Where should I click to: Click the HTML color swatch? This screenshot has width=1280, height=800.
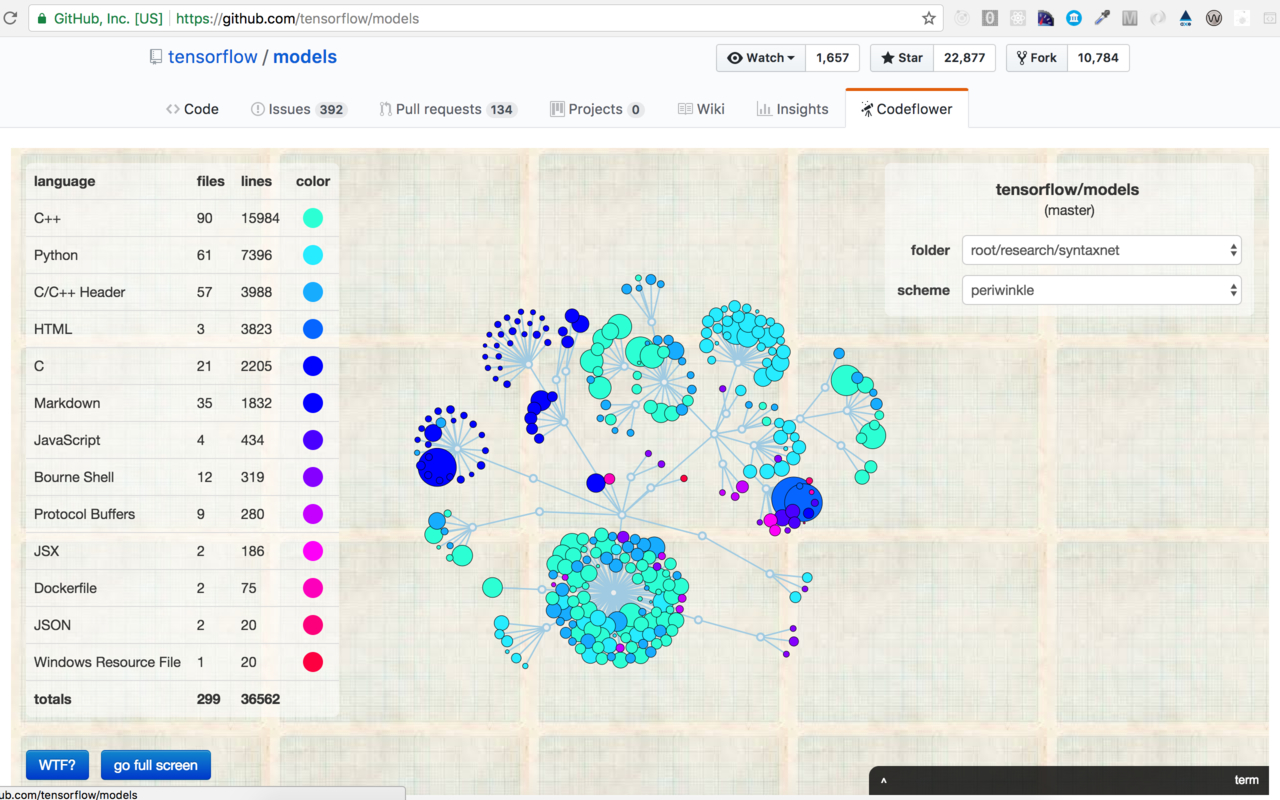coord(313,329)
